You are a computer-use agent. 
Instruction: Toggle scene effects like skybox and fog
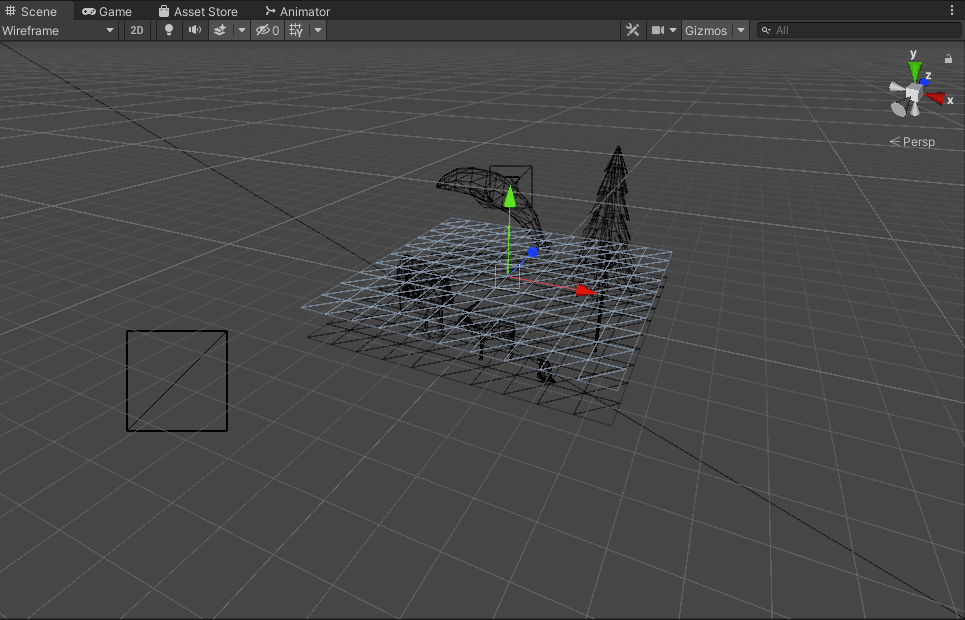[220, 30]
